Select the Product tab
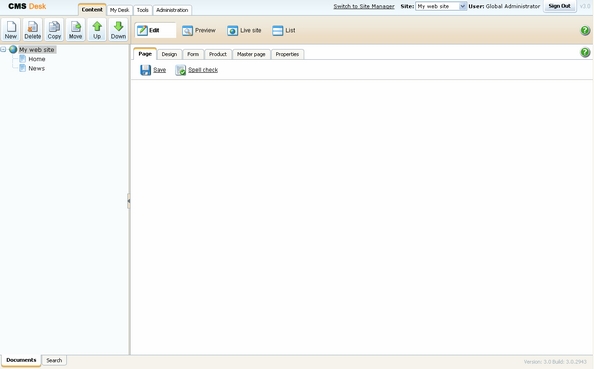This screenshot has width=594, height=369. click(x=218, y=54)
